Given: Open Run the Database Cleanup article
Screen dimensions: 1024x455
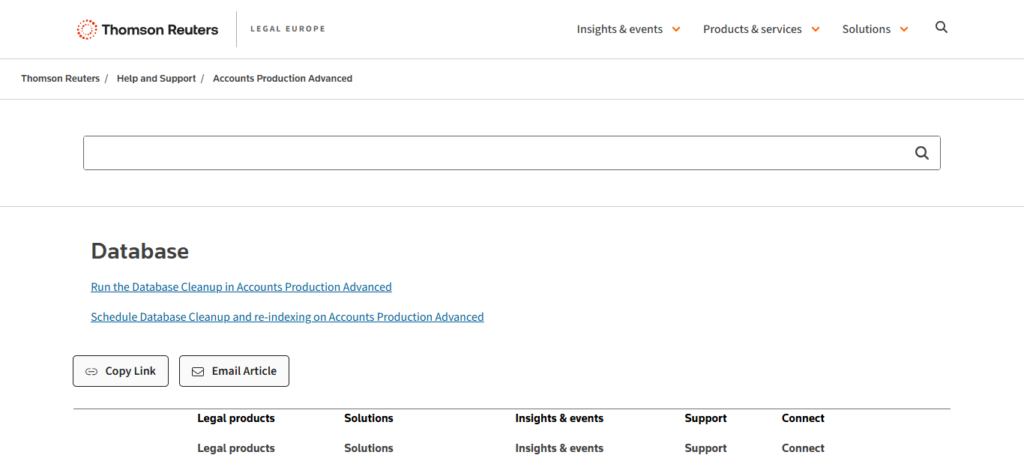Looking at the screenshot, I should (241, 287).
